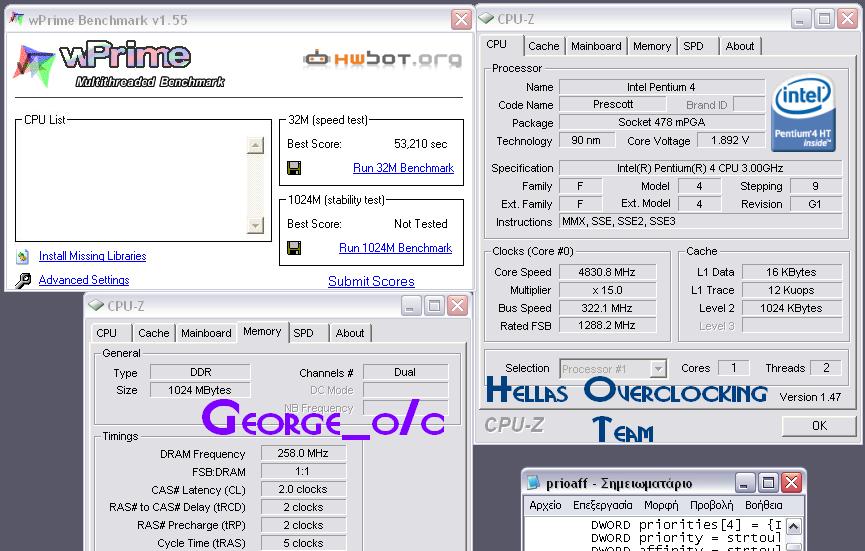Run the 1024M Benchmark
This screenshot has width=865, height=551.
pyautogui.click(x=396, y=248)
